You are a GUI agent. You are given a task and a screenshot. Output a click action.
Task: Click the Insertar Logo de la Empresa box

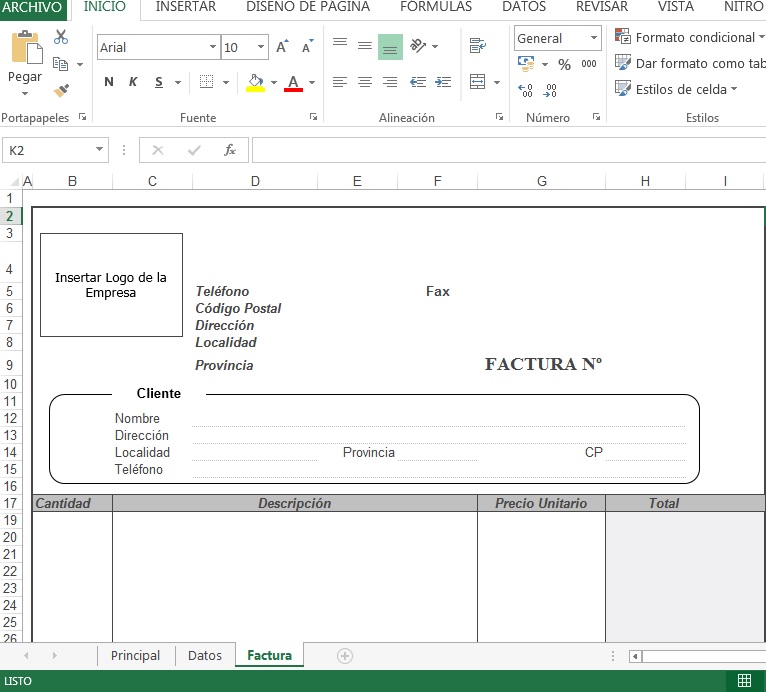[x=111, y=285]
